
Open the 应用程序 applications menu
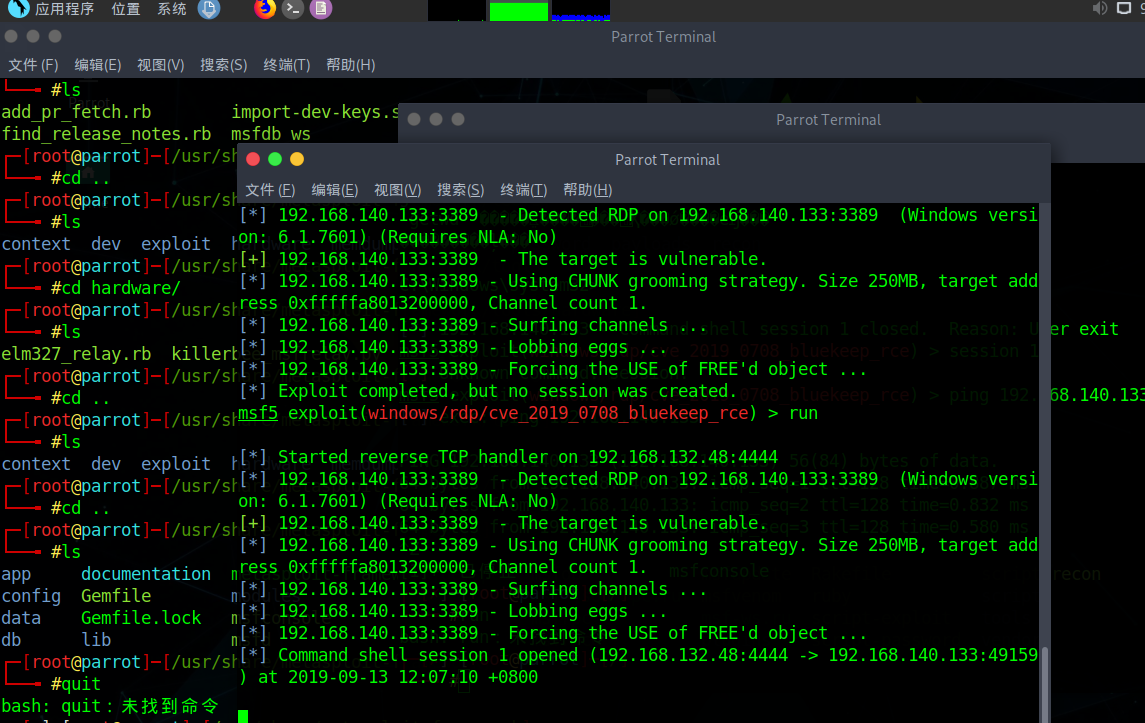[x=64, y=9]
